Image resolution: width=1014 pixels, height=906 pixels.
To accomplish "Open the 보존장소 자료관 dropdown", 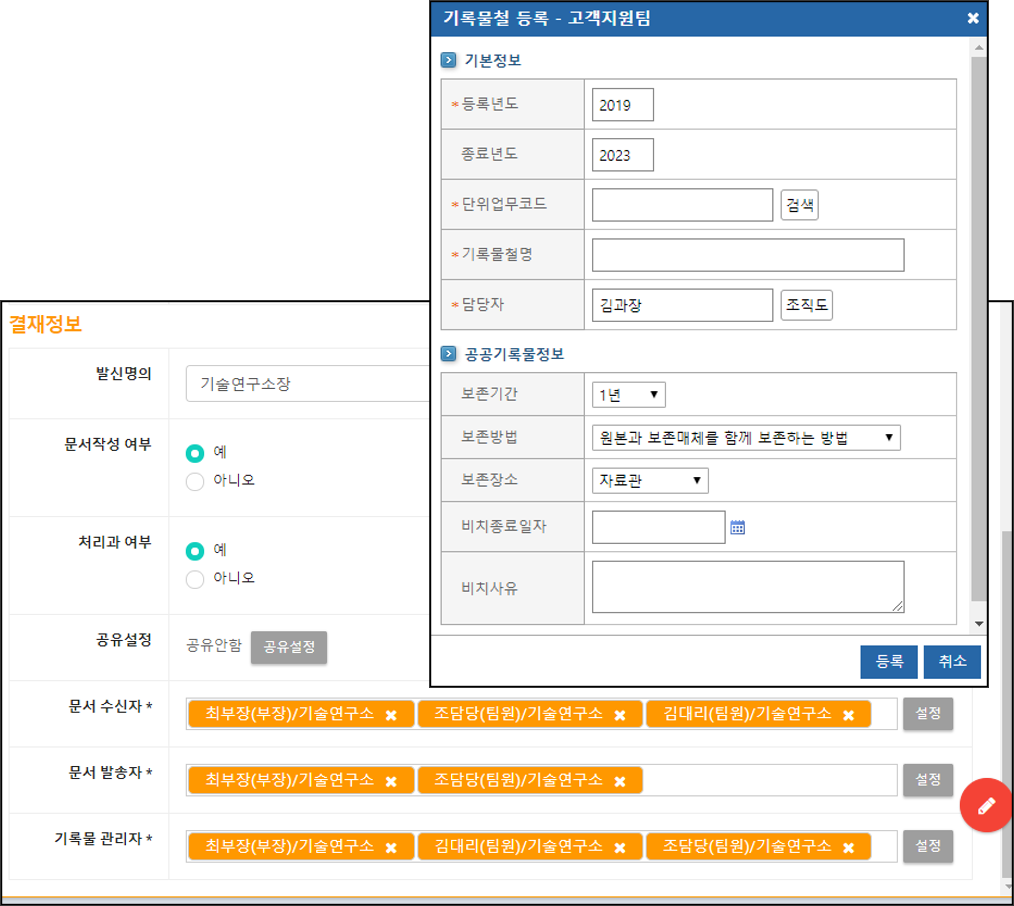I will point(650,481).
